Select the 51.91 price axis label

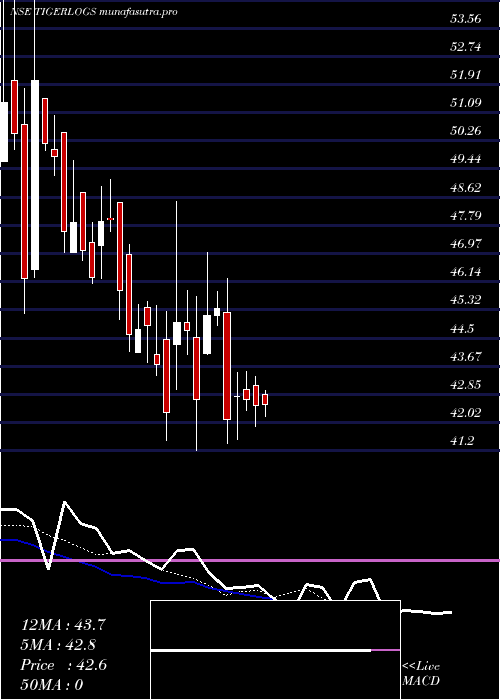(466, 75)
